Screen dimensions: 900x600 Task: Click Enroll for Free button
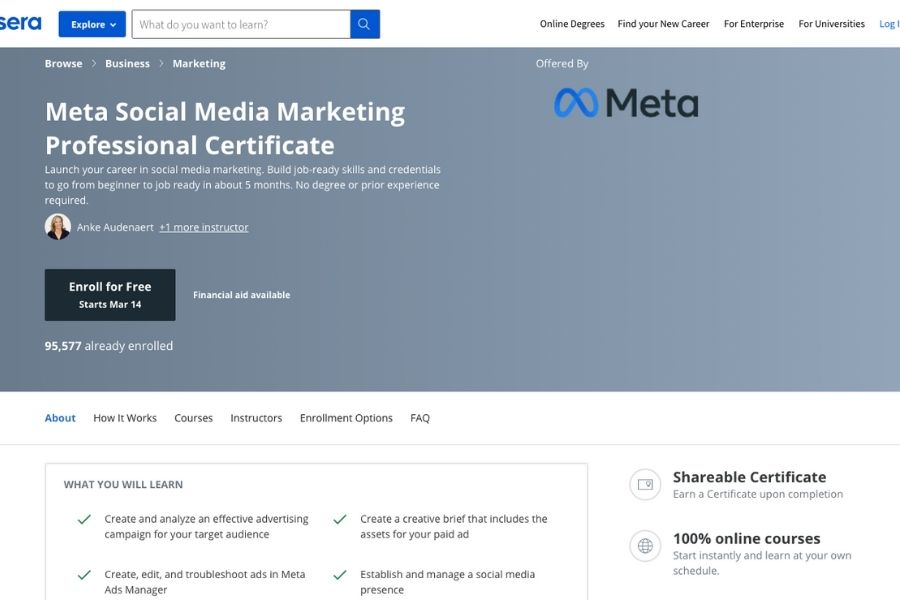point(110,295)
